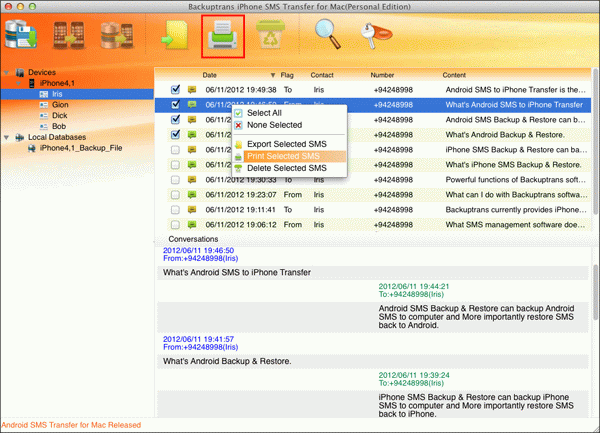This screenshot has width=600, height=433.
Task: Collapse the Local Databases tree node
Action: [x=7, y=137]
